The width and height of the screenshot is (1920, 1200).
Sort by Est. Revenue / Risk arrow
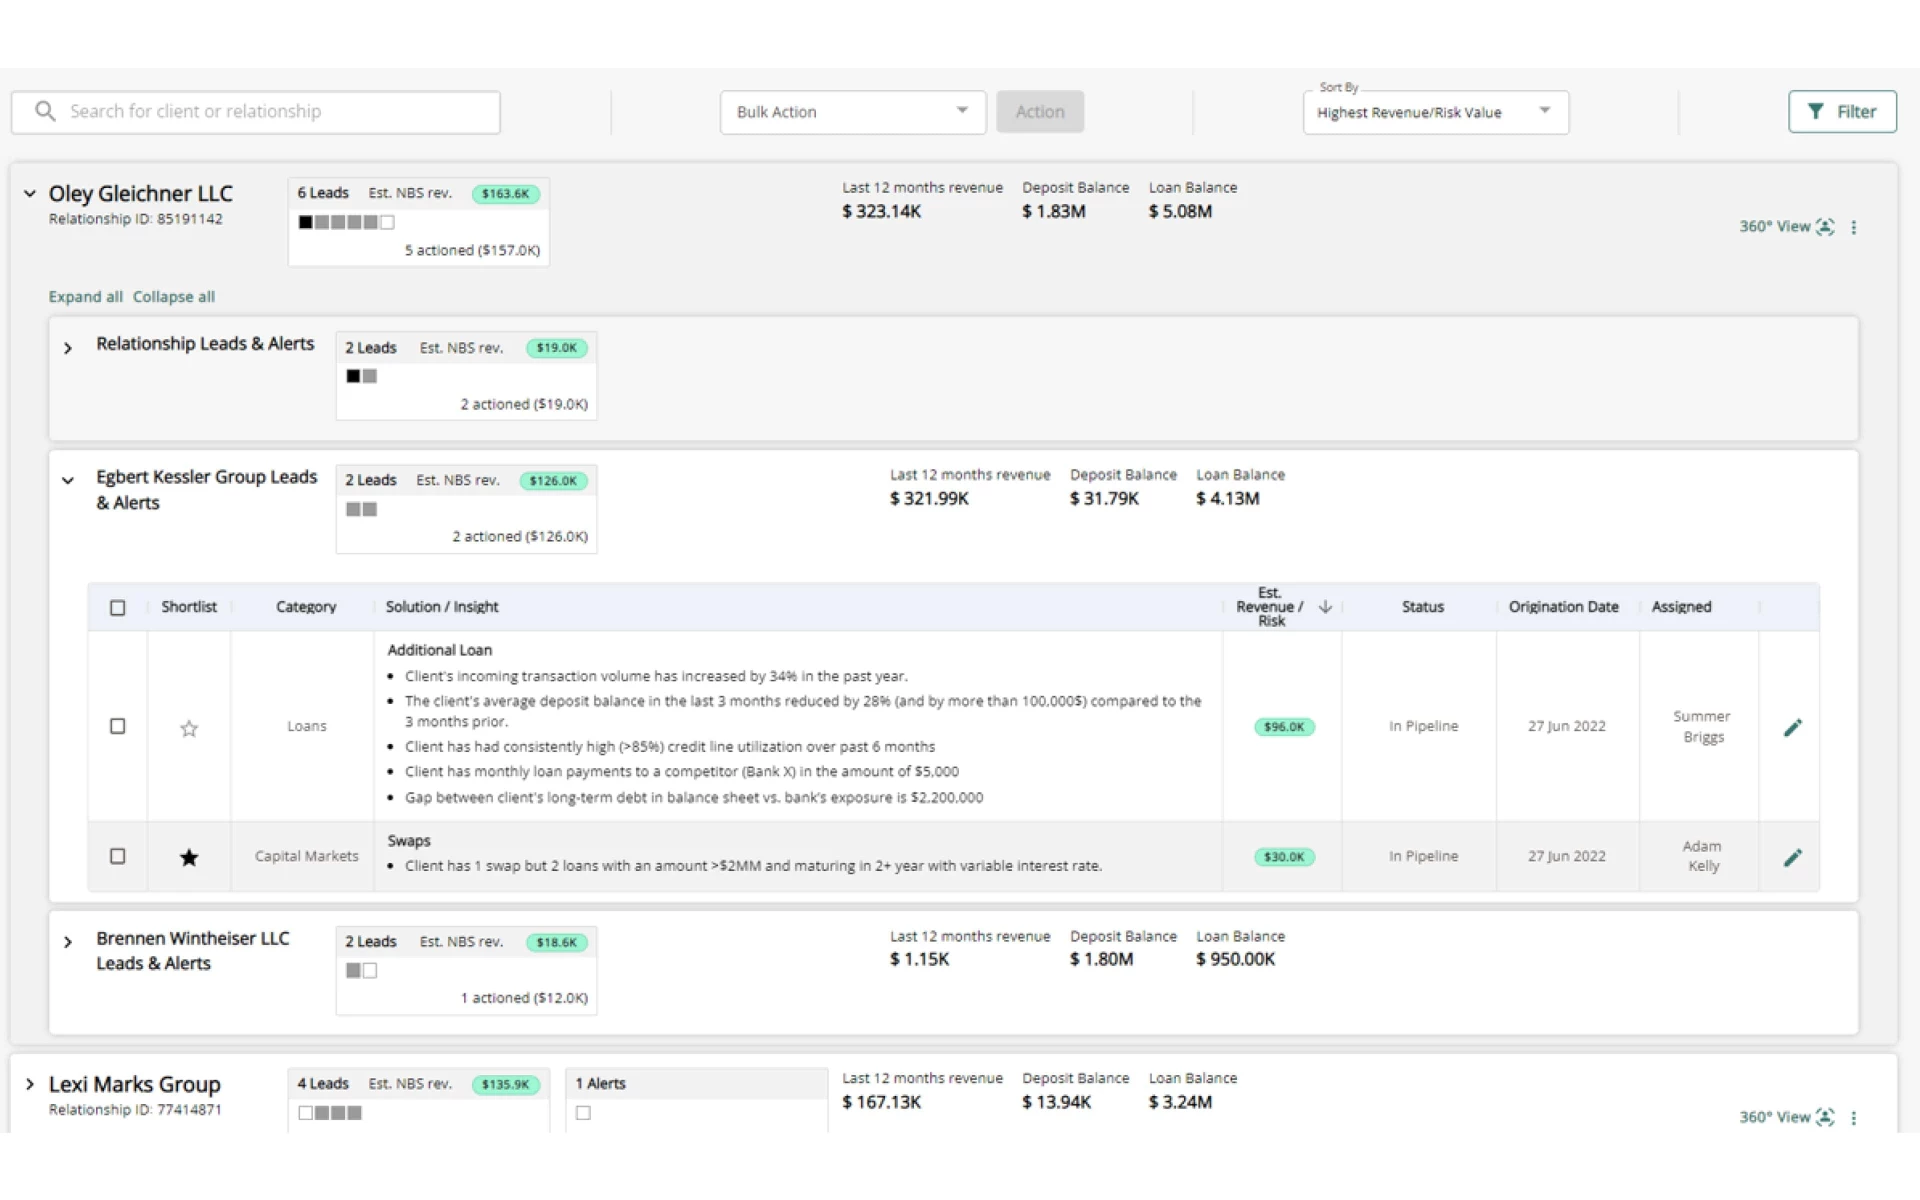click(1325, 607)
